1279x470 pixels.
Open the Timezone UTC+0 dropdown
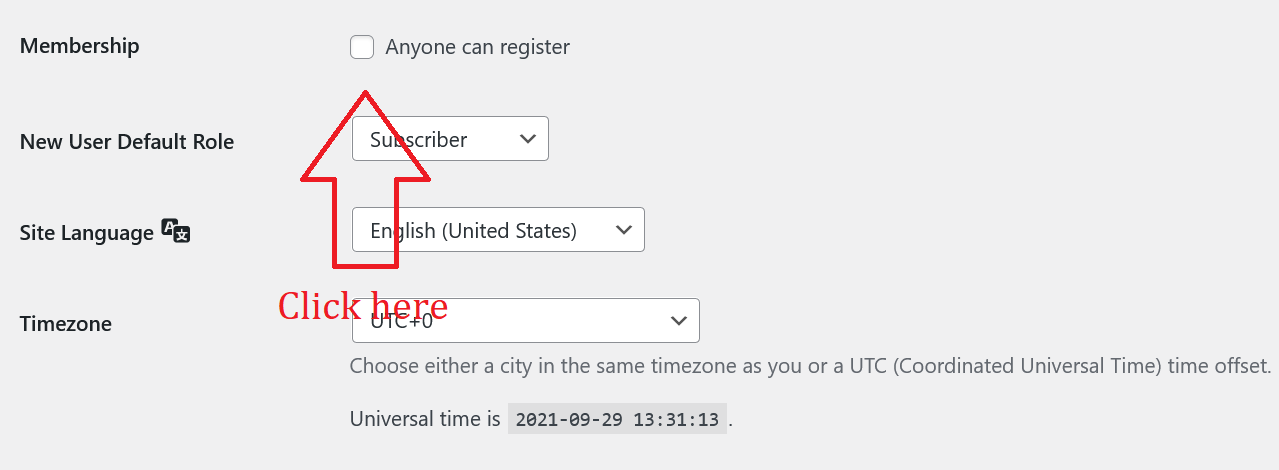(x=526, y=321)
